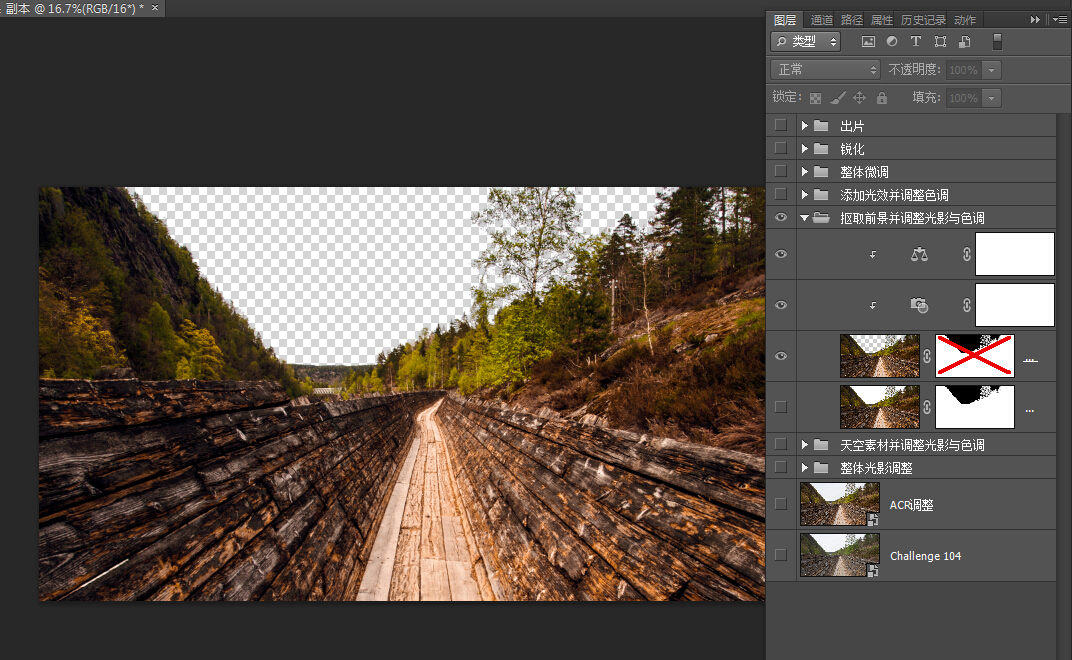Show the Challenge 104 layer

[x=781, y=555]
